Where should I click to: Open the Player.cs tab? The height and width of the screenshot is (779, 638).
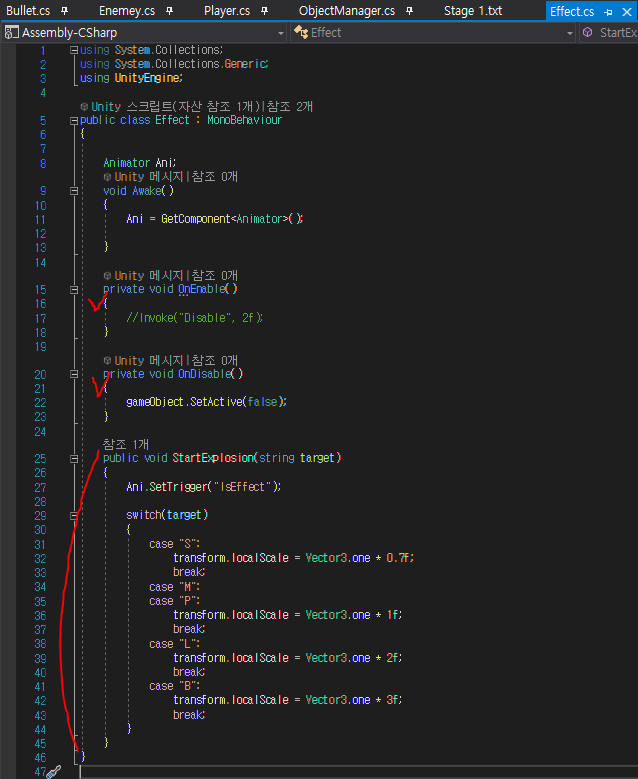(227, 10)
